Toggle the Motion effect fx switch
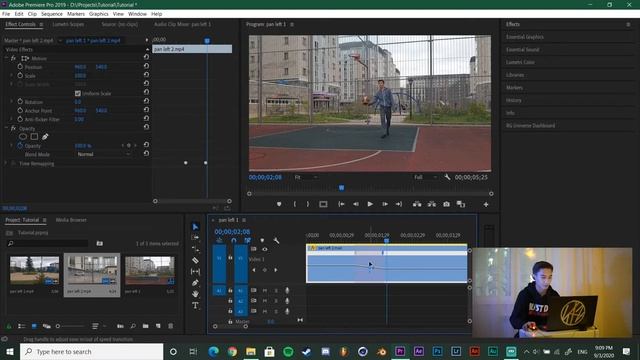Image resolution: width=640 pixels, height=360 pixels. (x=13, y=58)
